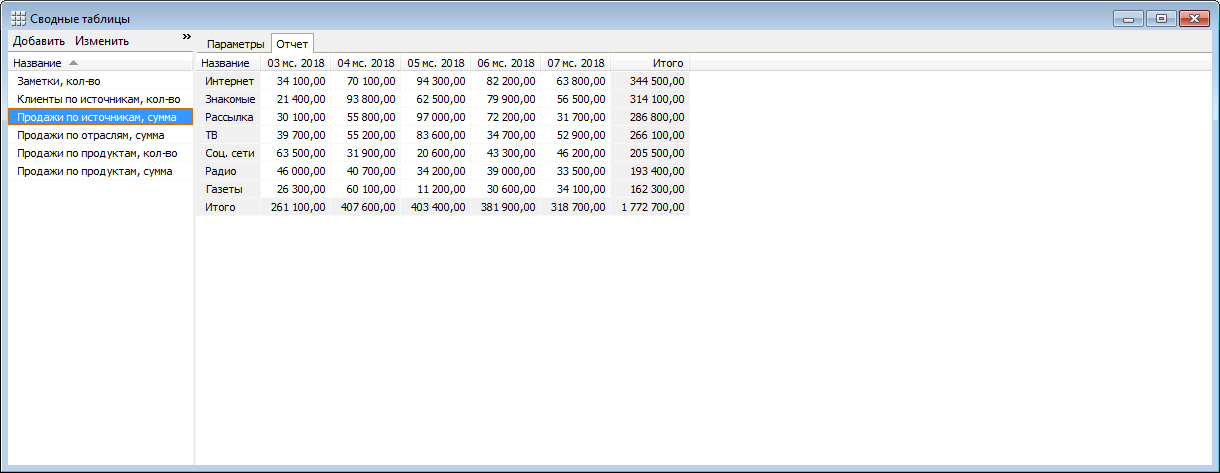
Task: Maximize the Сводные таблицы window
Action: pos(1161,18)
